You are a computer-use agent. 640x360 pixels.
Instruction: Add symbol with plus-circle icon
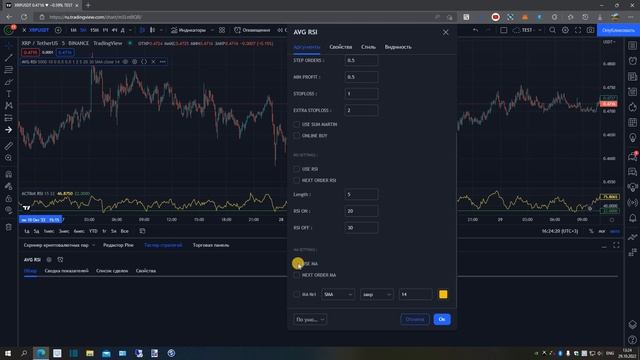[58, 30]
